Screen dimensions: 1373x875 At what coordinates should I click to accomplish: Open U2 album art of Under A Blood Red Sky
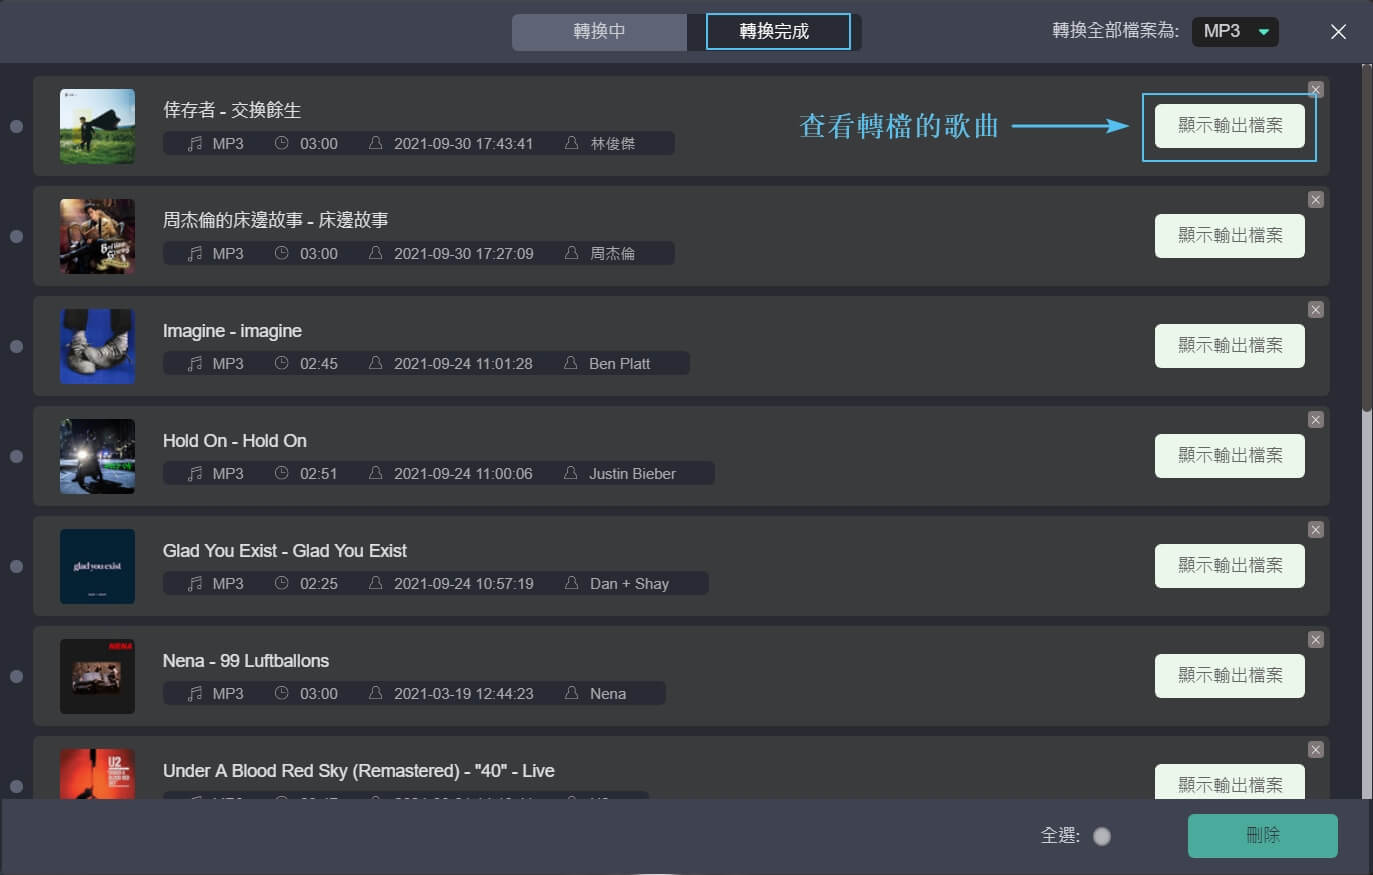[x=97, y=774]
